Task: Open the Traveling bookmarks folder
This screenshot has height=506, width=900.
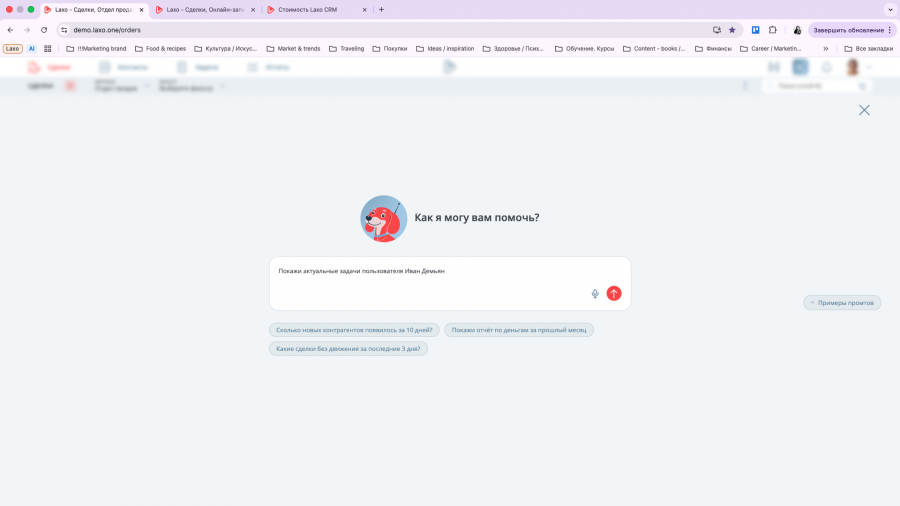Action: pyautogui.click(x=347, y=48)
